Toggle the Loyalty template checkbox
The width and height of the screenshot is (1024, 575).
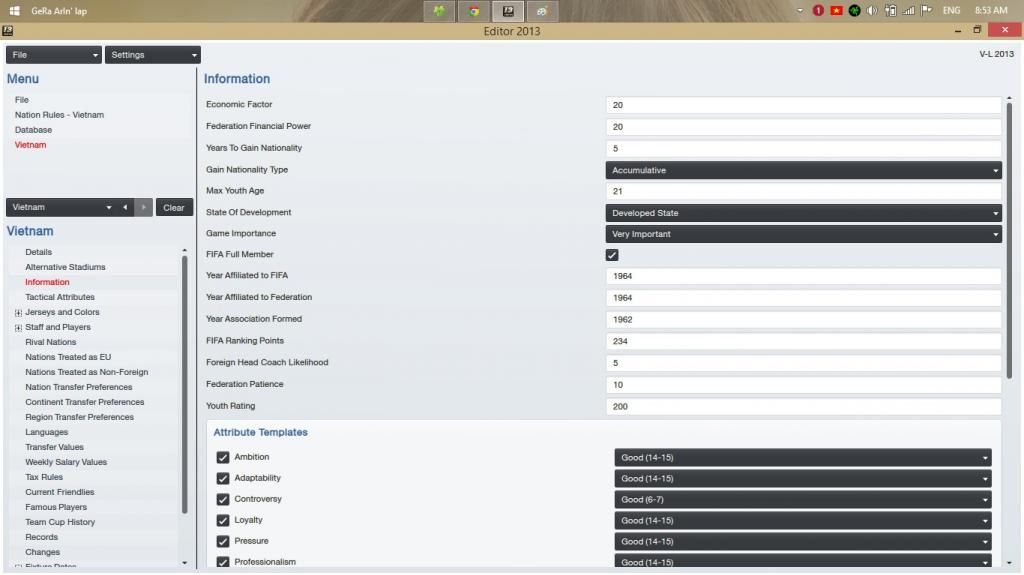point(223,520)
